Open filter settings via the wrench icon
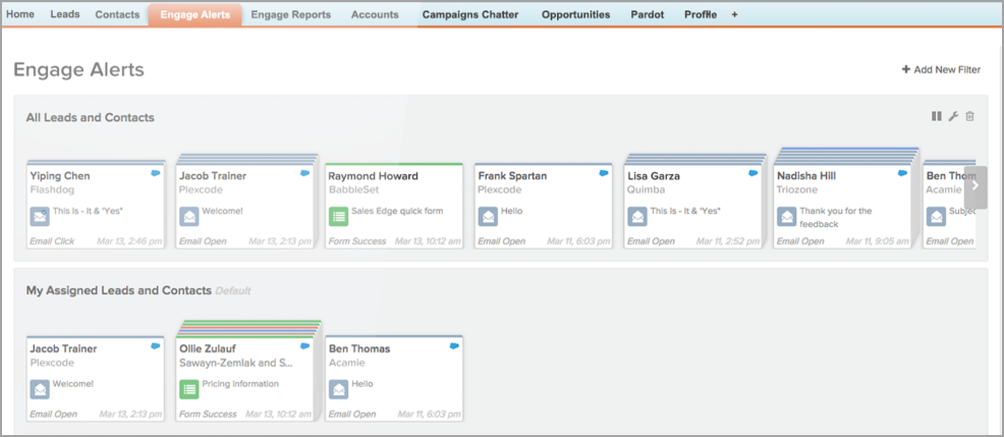This screenshot has height=437, width=1004. (953, 116)
